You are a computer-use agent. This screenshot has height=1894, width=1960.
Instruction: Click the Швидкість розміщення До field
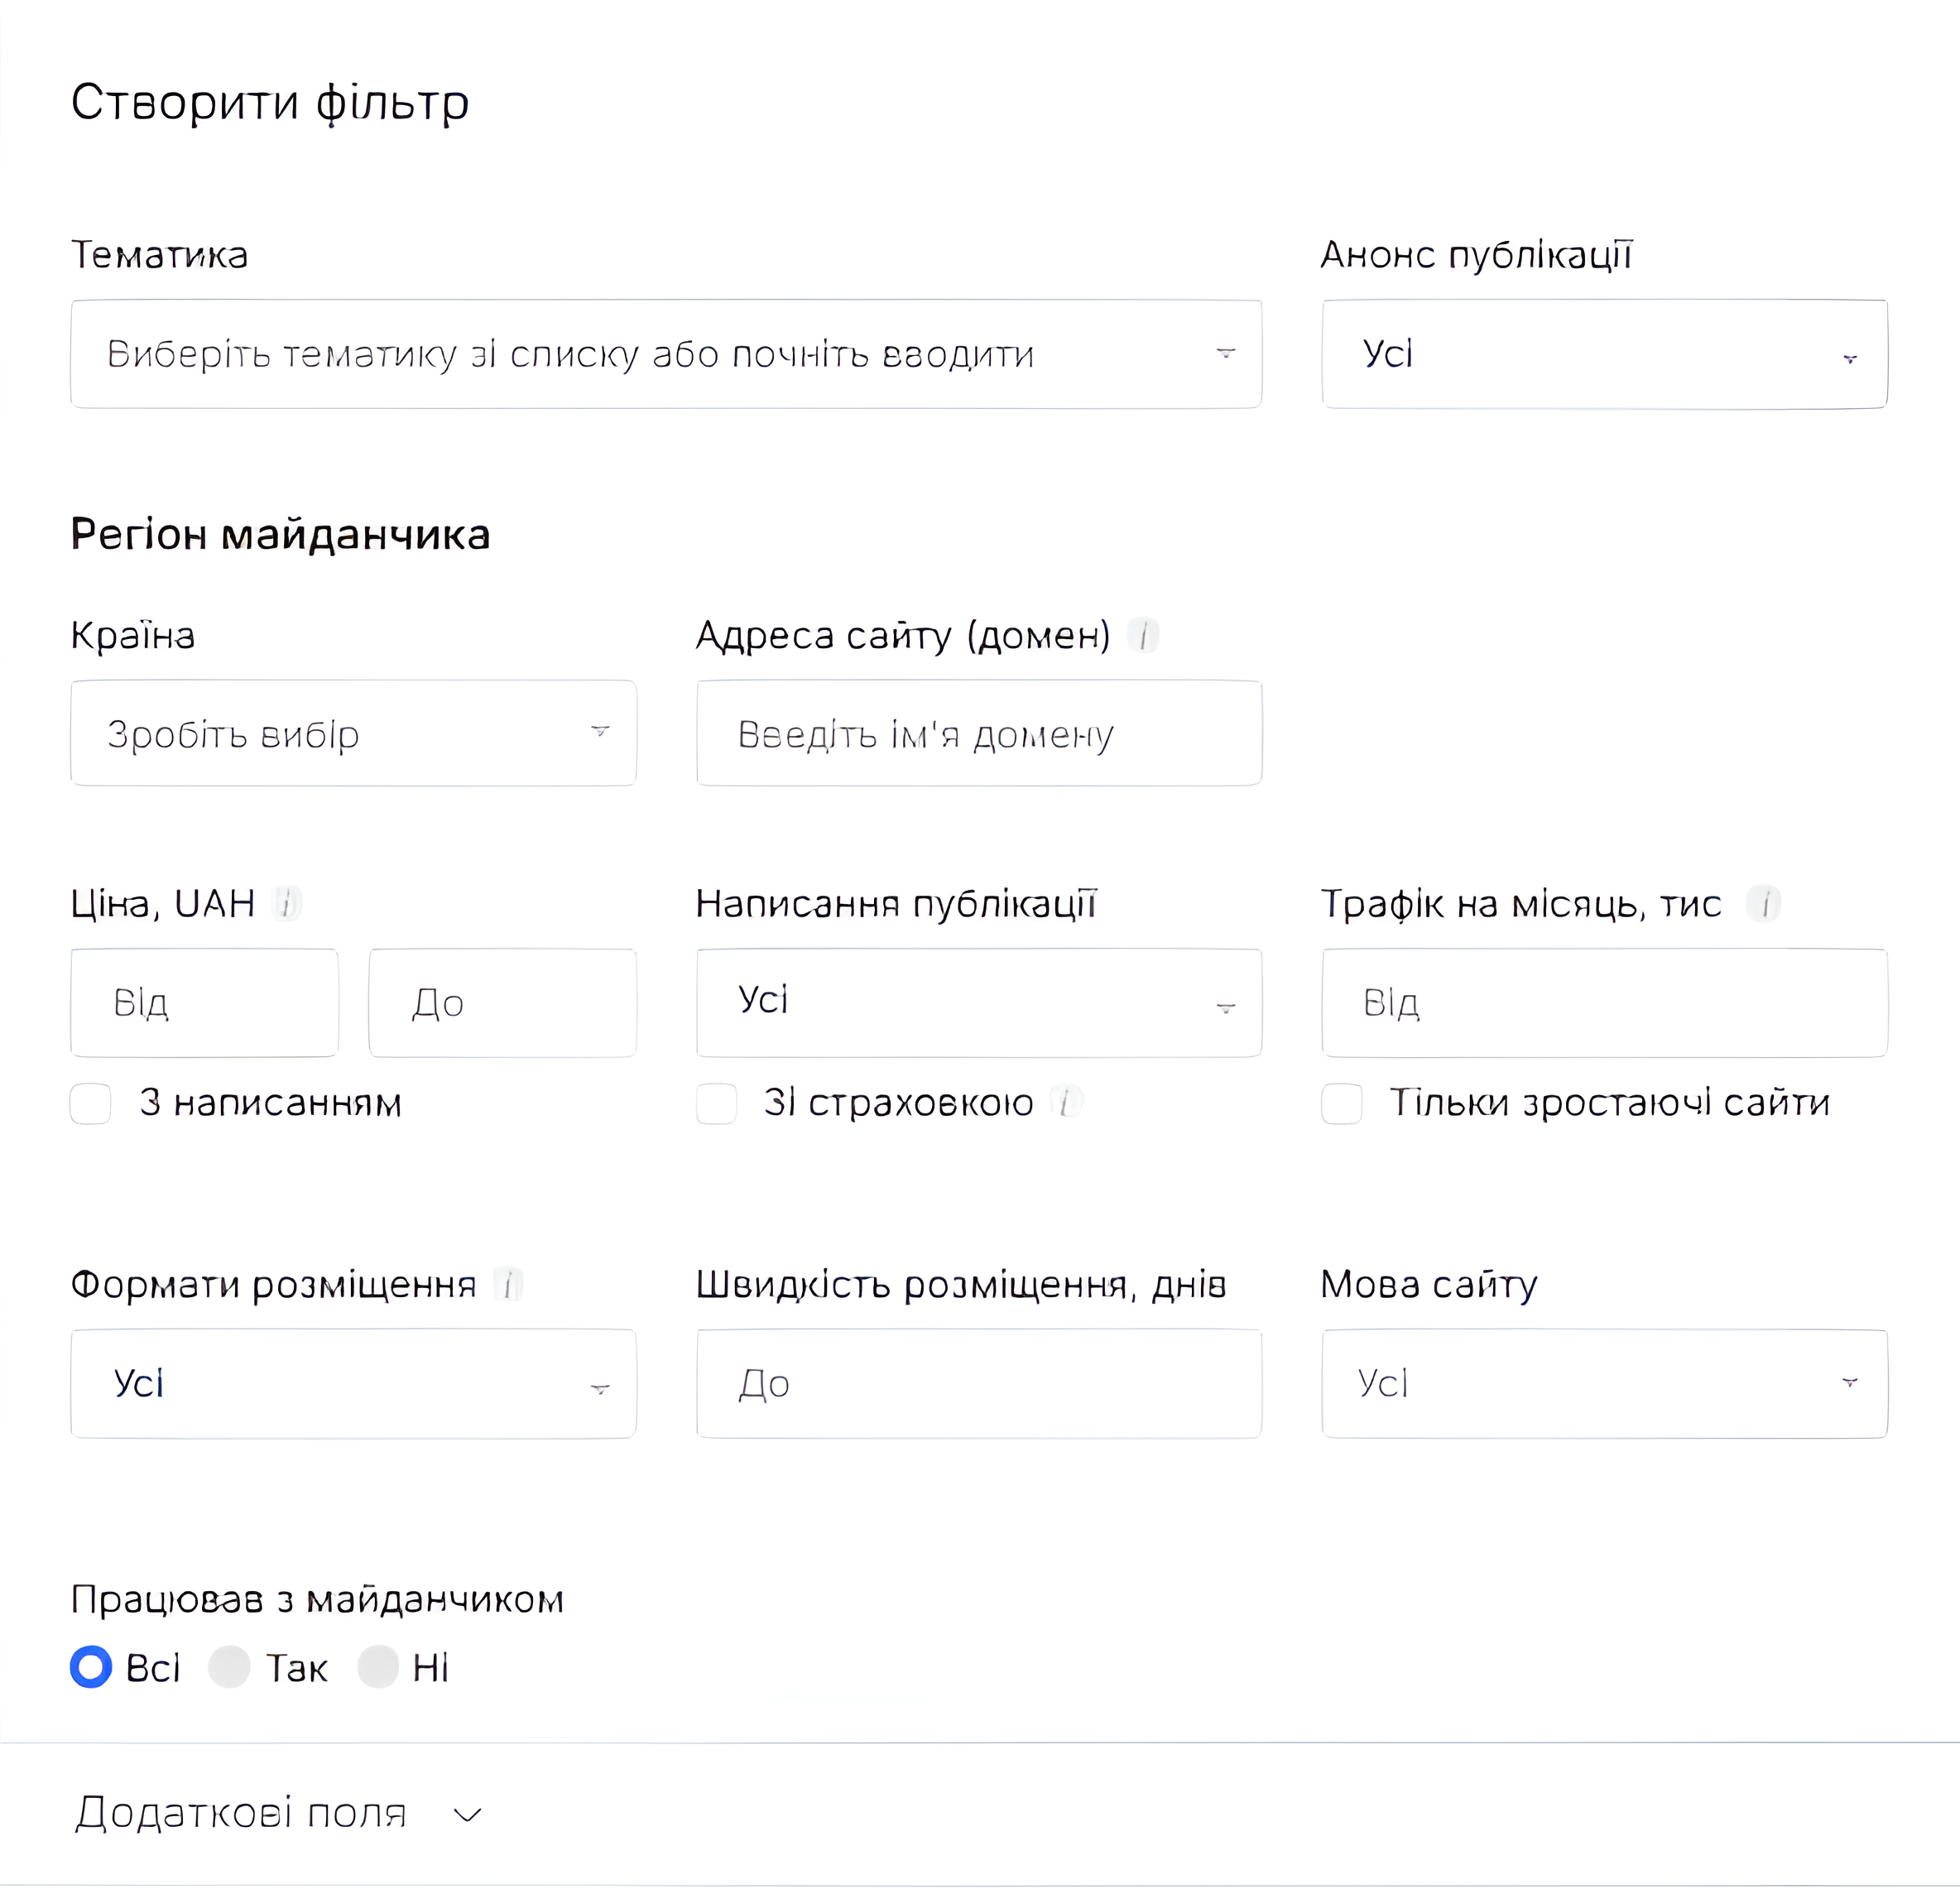[x=979, y=1383]
